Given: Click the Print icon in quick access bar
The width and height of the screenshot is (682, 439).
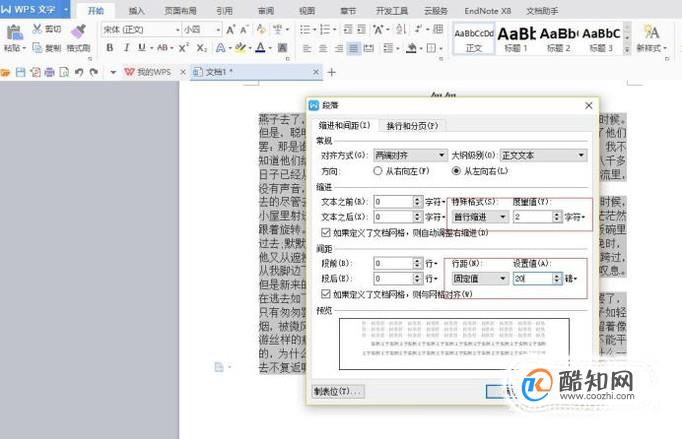Looking at the screenshot, I should (50, 72).
